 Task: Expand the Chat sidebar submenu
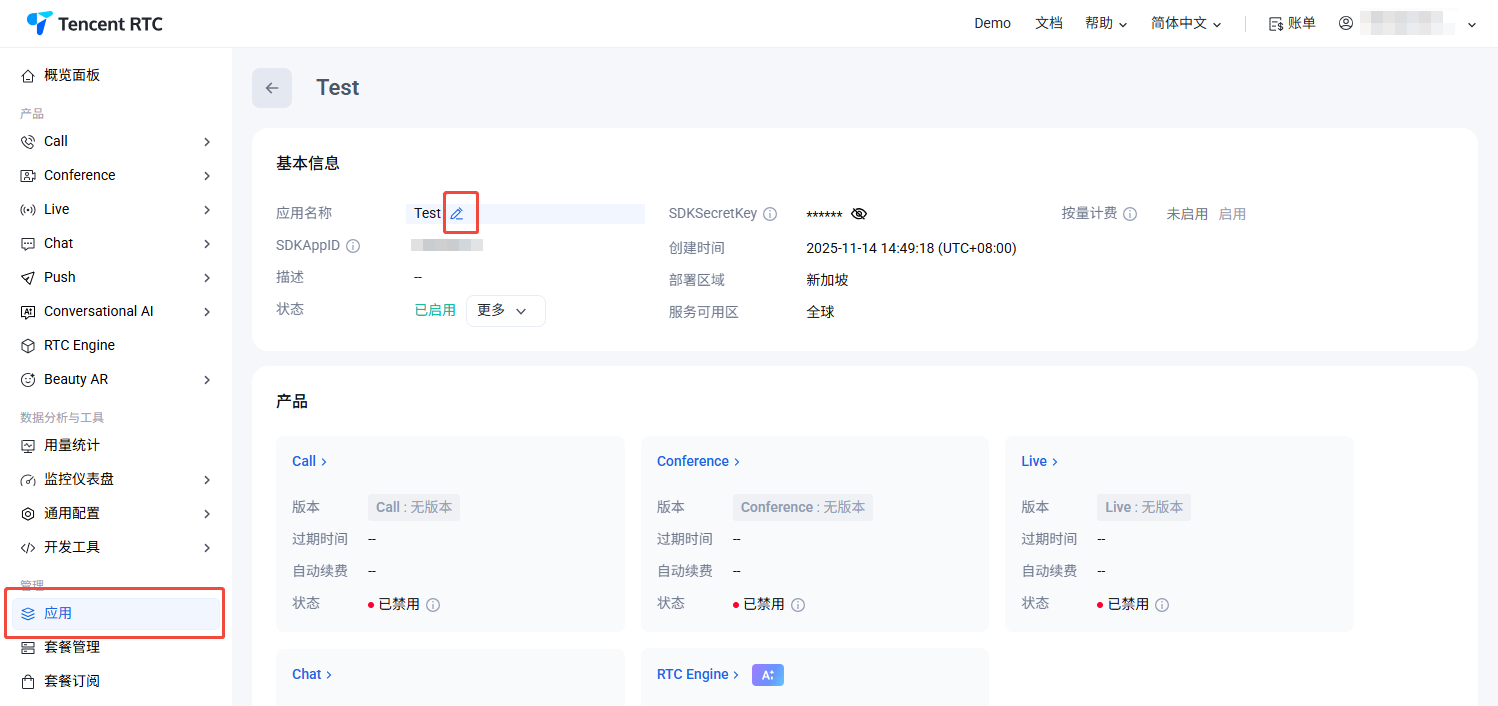(x=207, y=244)
